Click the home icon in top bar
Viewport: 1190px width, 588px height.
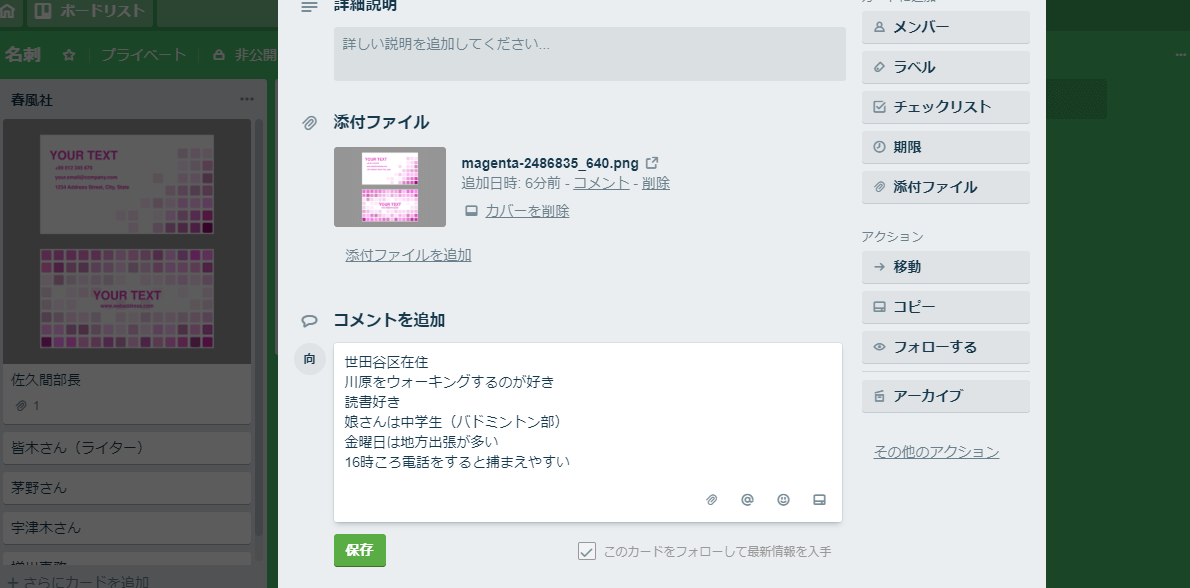tap(8, 11)
